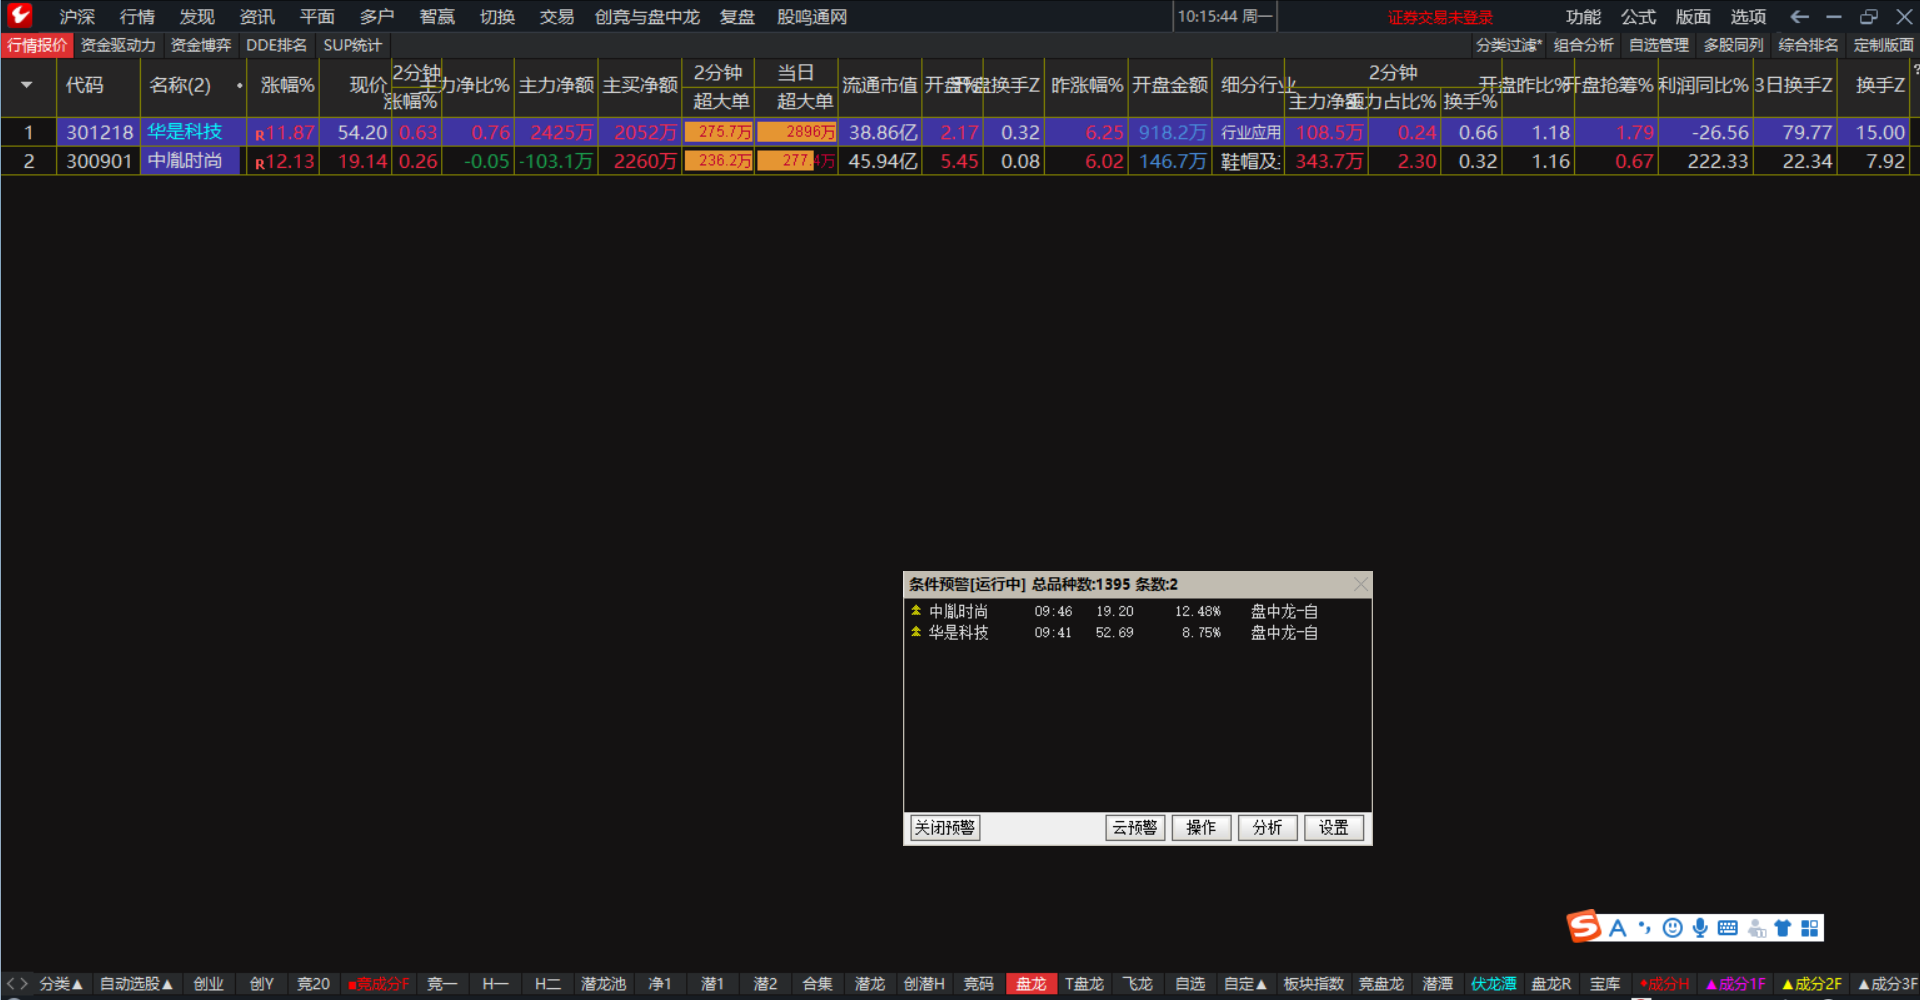Expand the 自动选股 bottom tab menu
Image resolution: width=1920 pixels, height=1000 pixels.
coord(136,984)
